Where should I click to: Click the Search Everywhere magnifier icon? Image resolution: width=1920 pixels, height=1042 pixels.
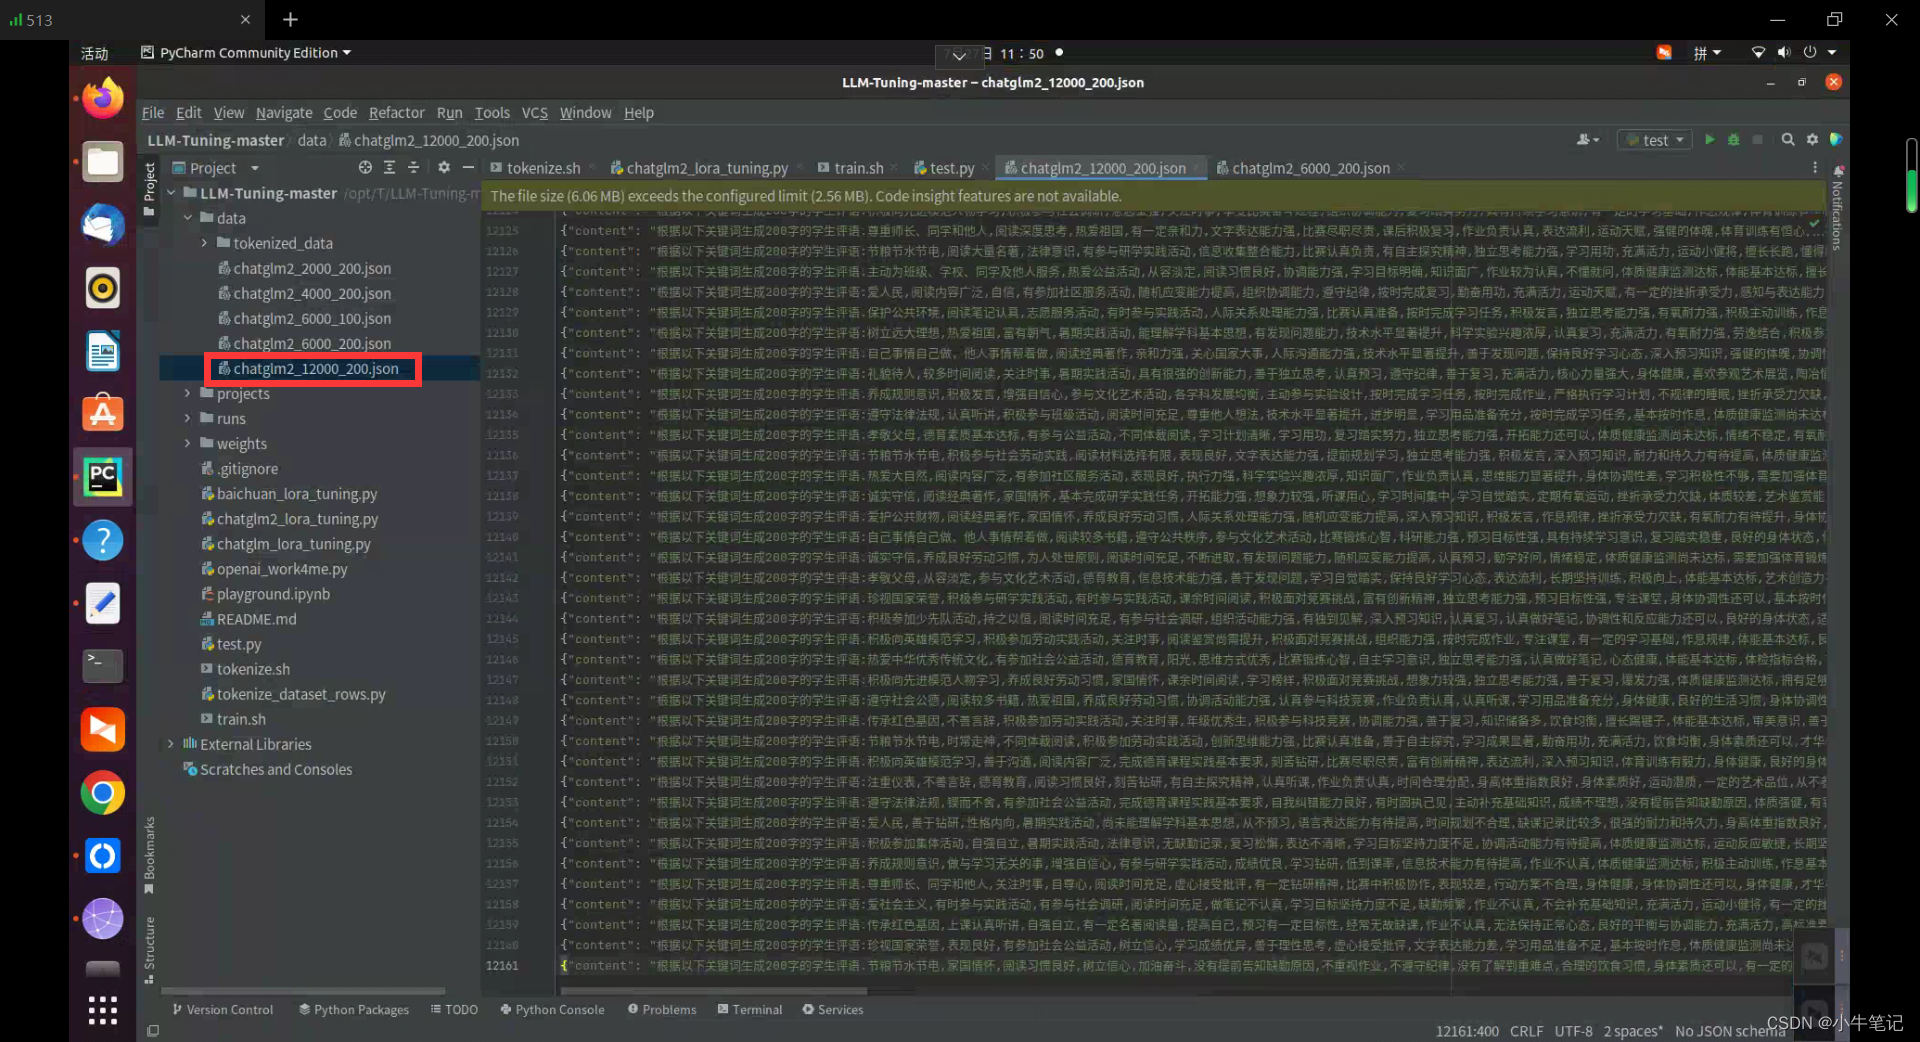1788,140
